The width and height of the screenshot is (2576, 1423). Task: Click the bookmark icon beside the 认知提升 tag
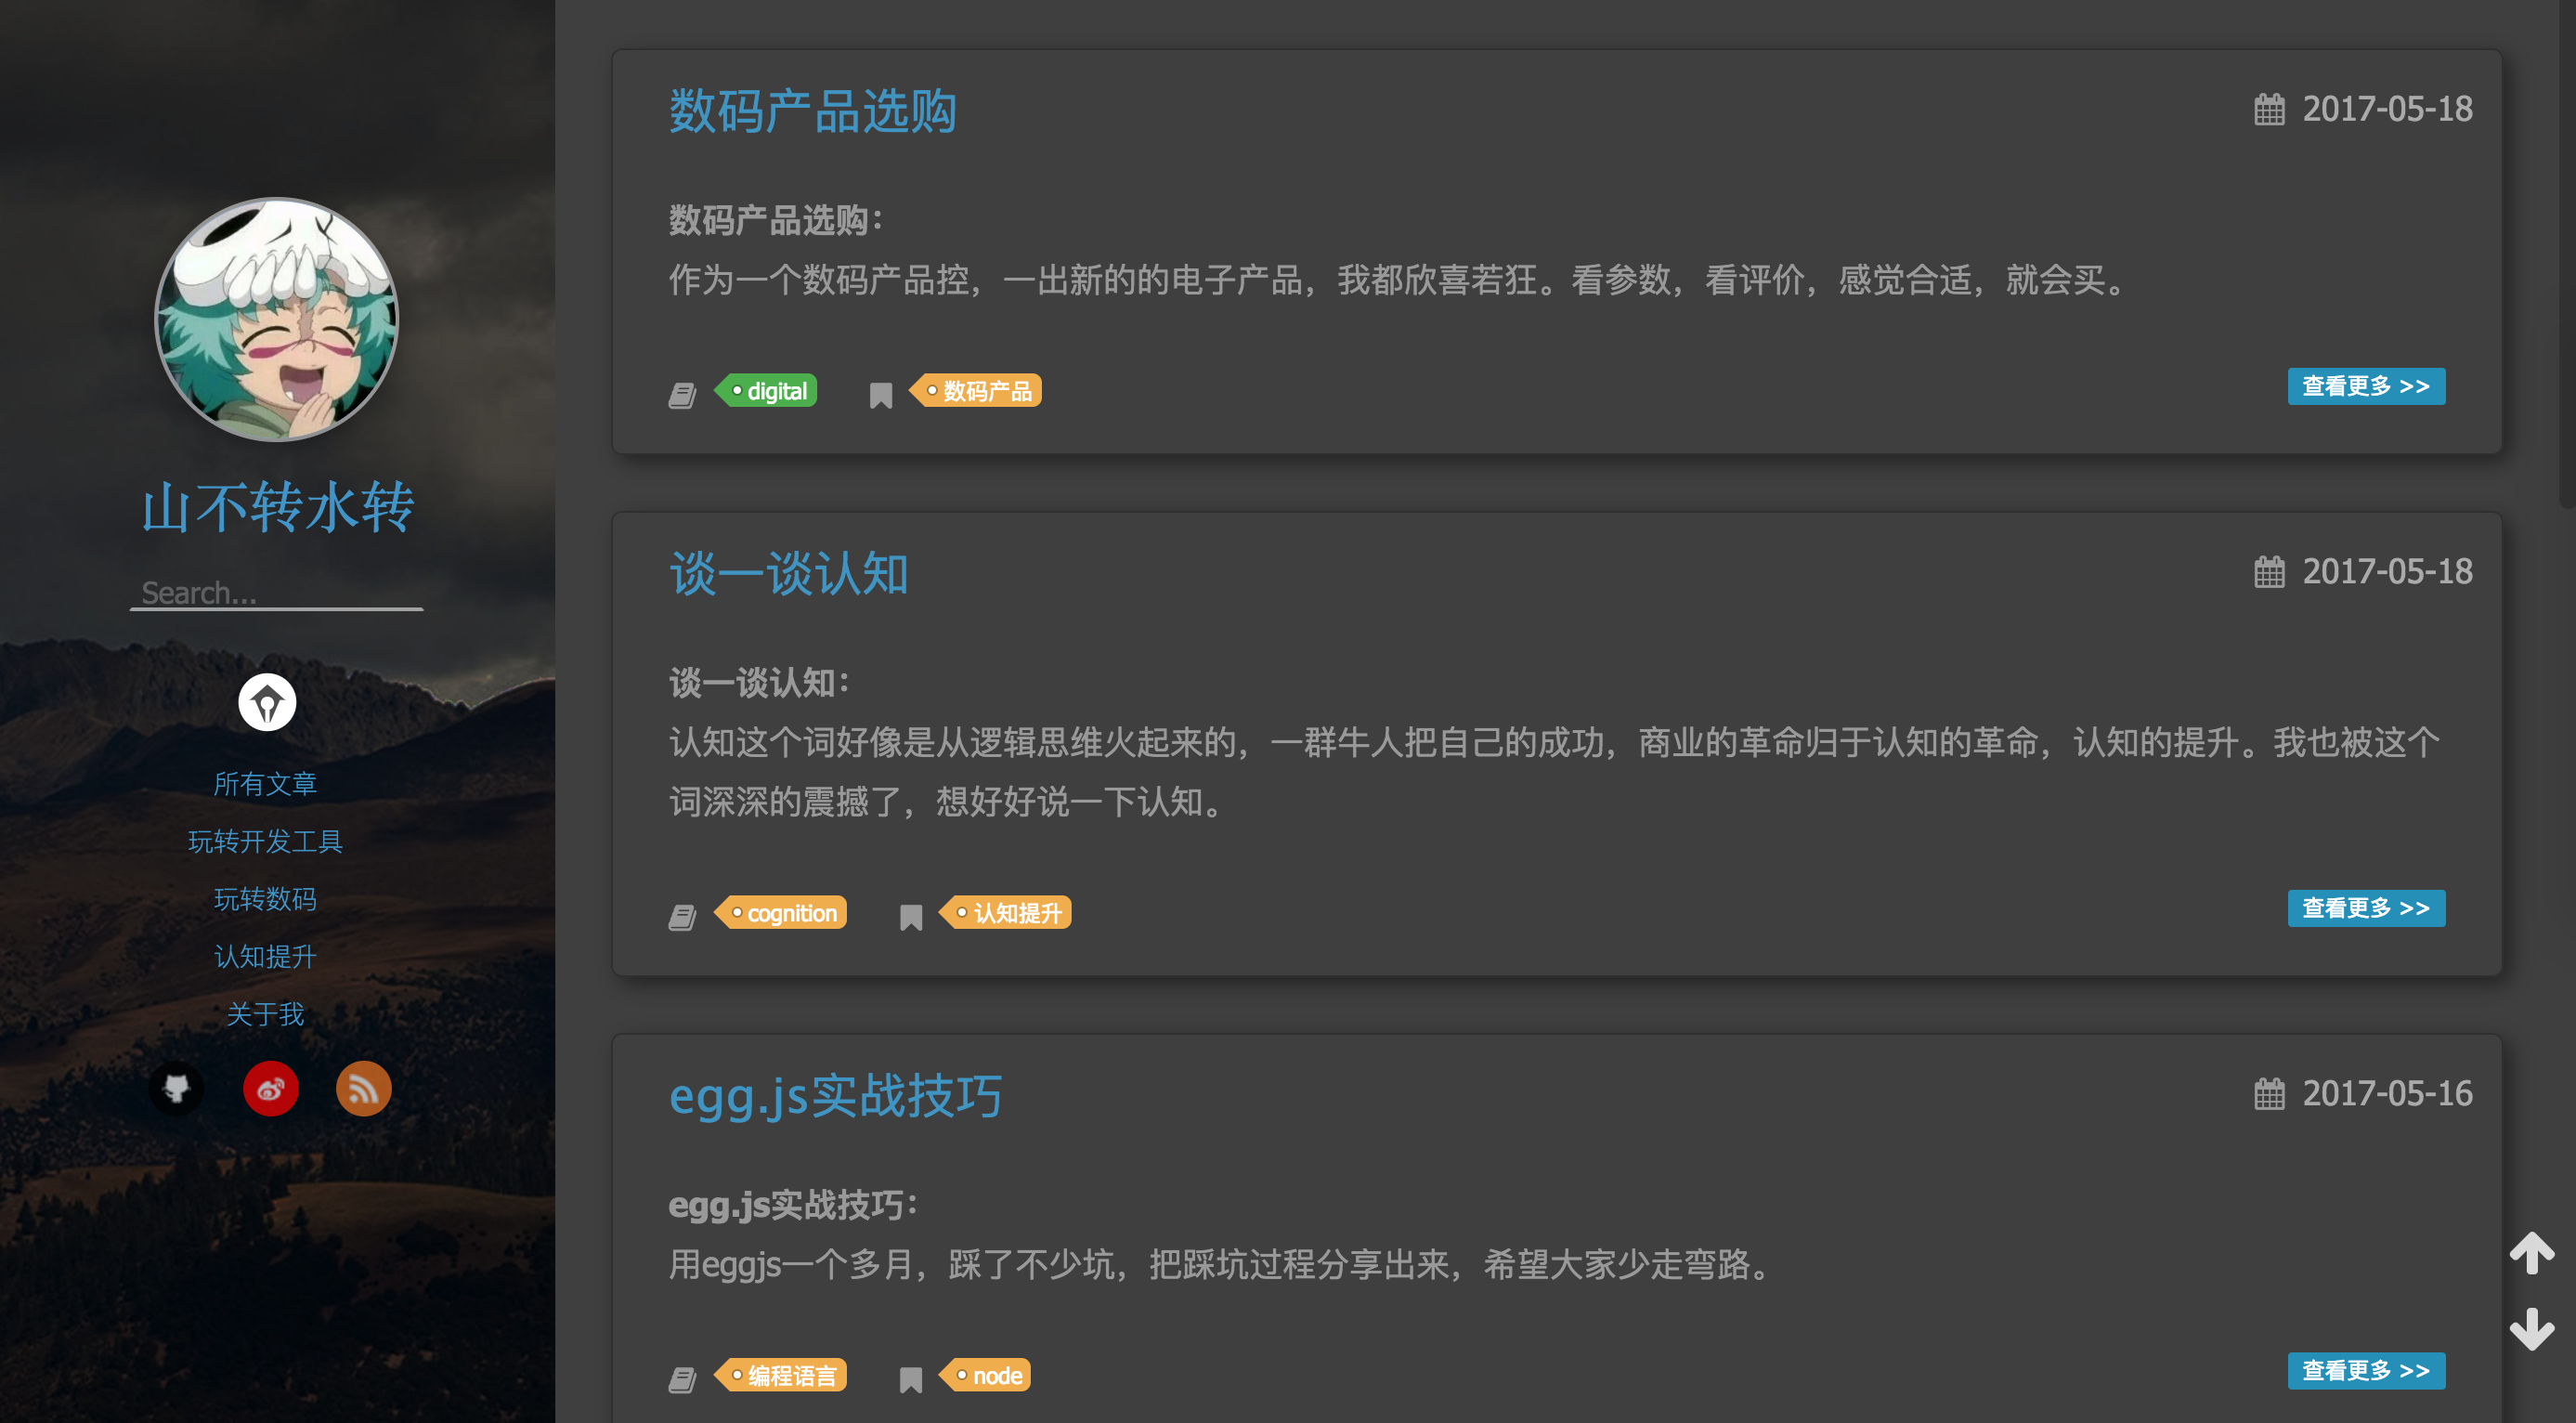tap(910, 915)
